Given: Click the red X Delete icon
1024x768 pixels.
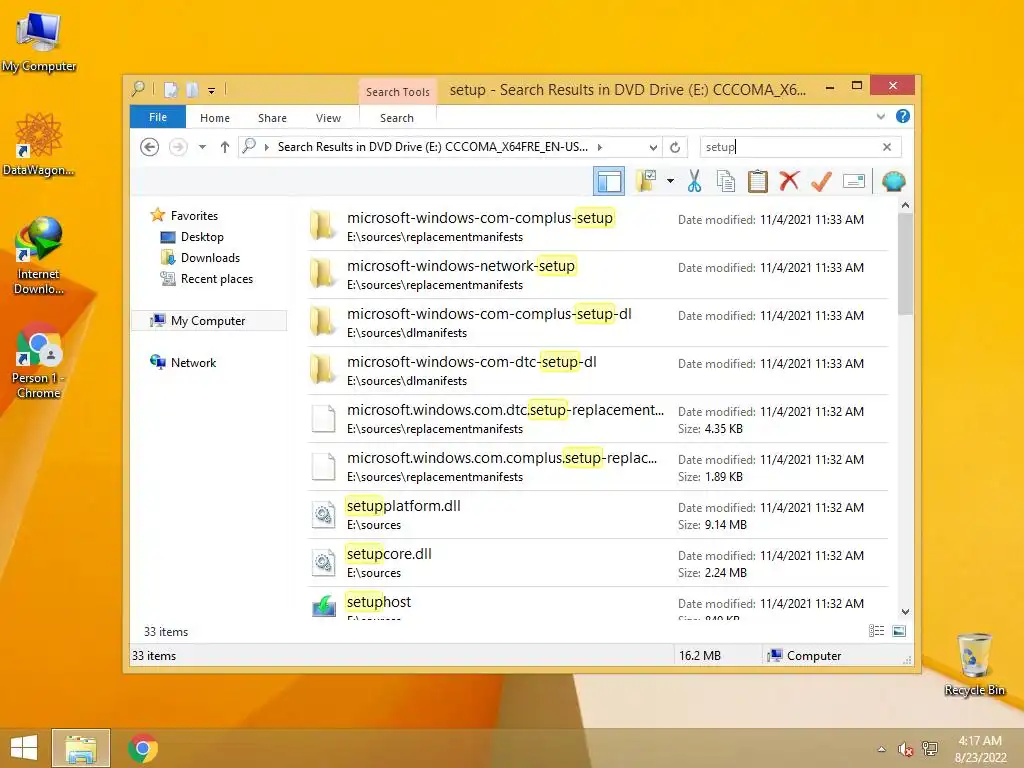Looking at the screenshot, I should pos(789,181).
